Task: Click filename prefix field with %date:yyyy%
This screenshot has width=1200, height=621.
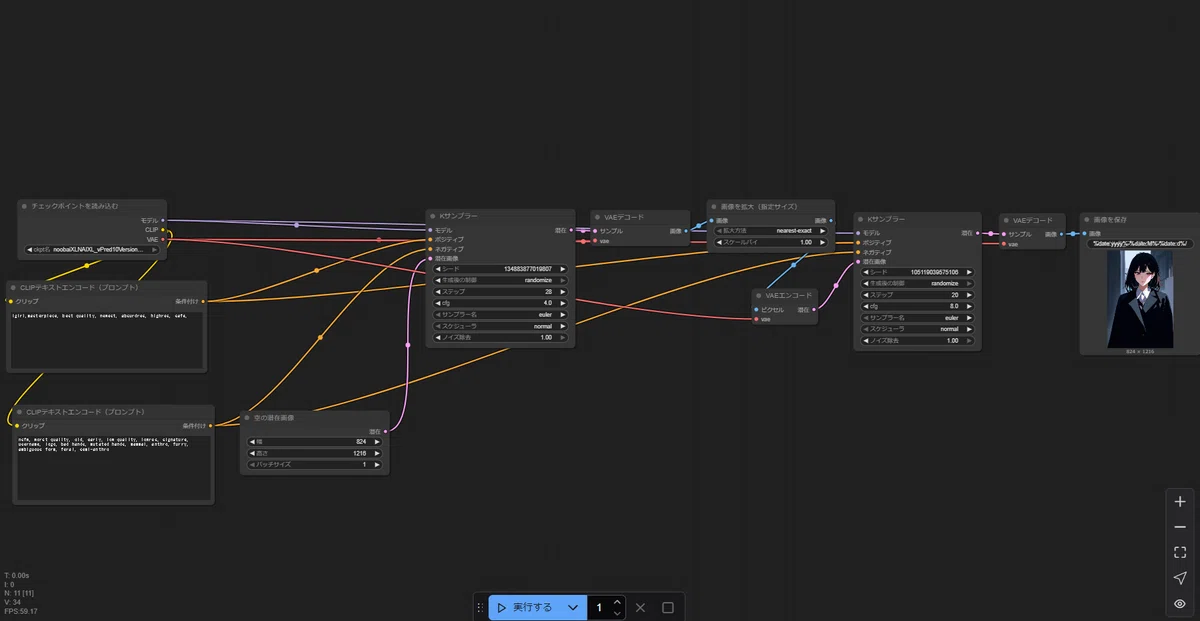Action: tap(1139, 243)
